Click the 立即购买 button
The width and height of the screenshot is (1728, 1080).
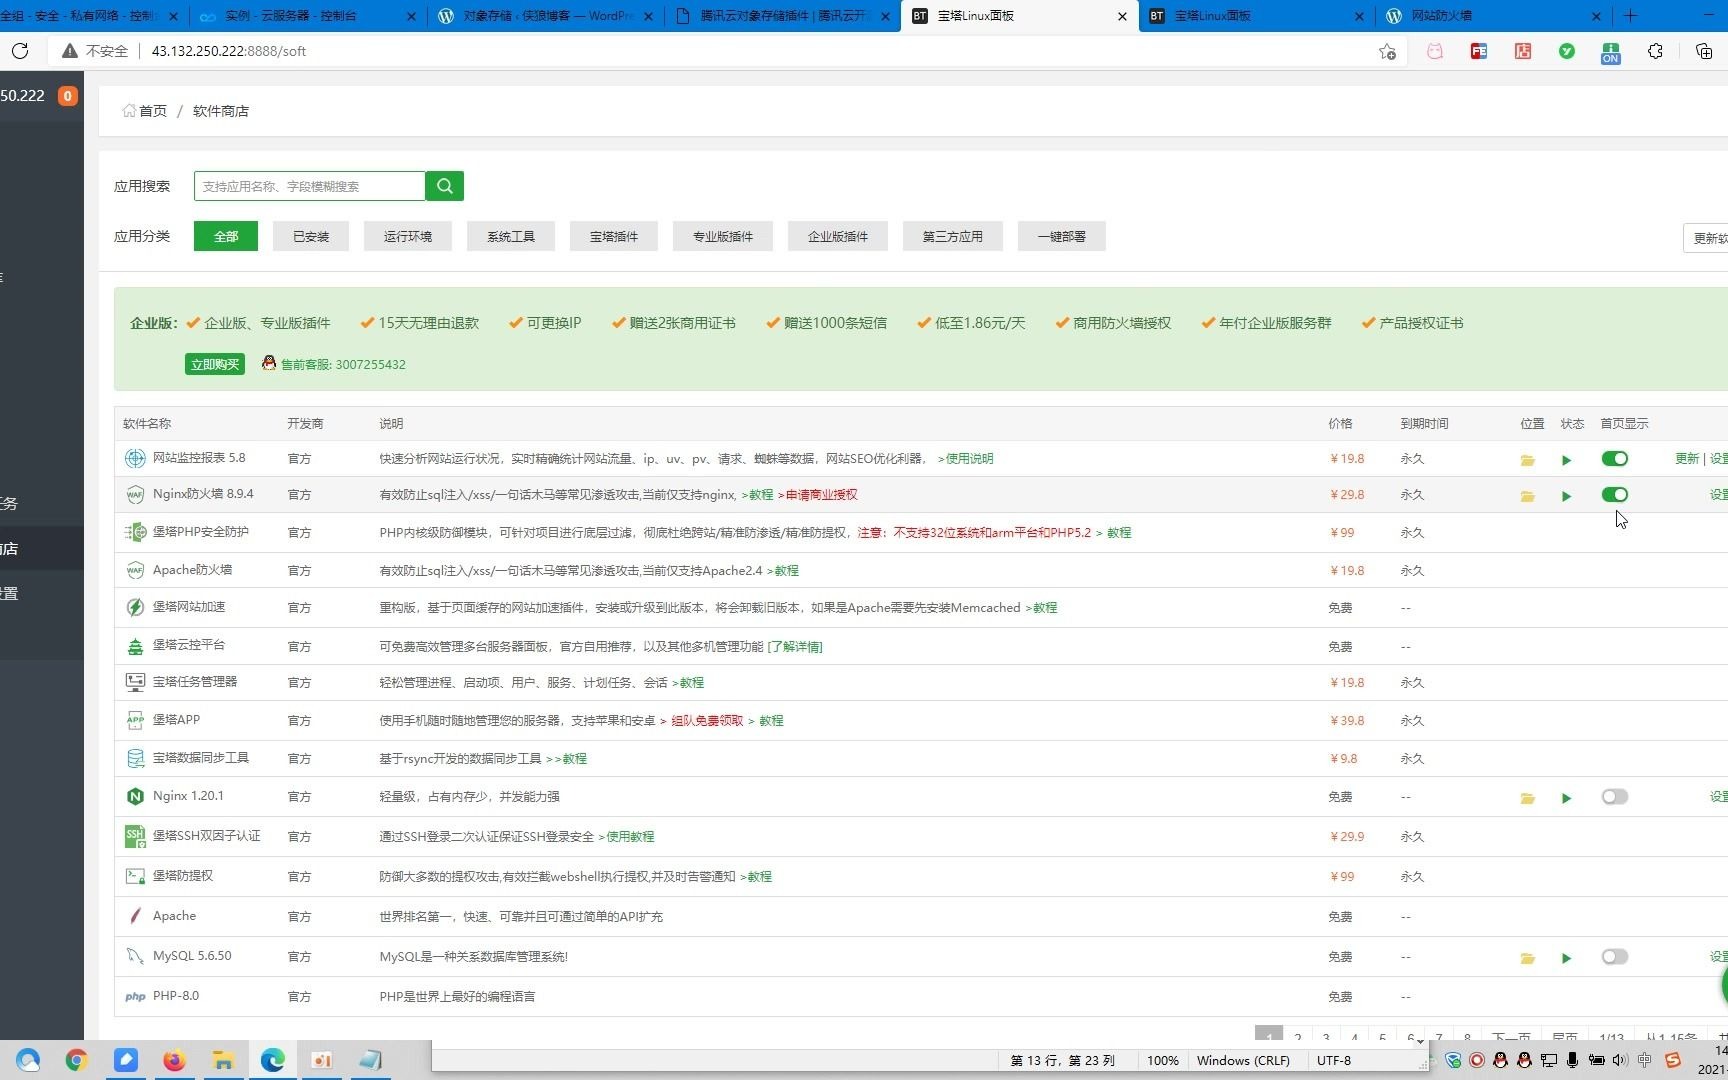pyautogui.click(x=215, y=364)
